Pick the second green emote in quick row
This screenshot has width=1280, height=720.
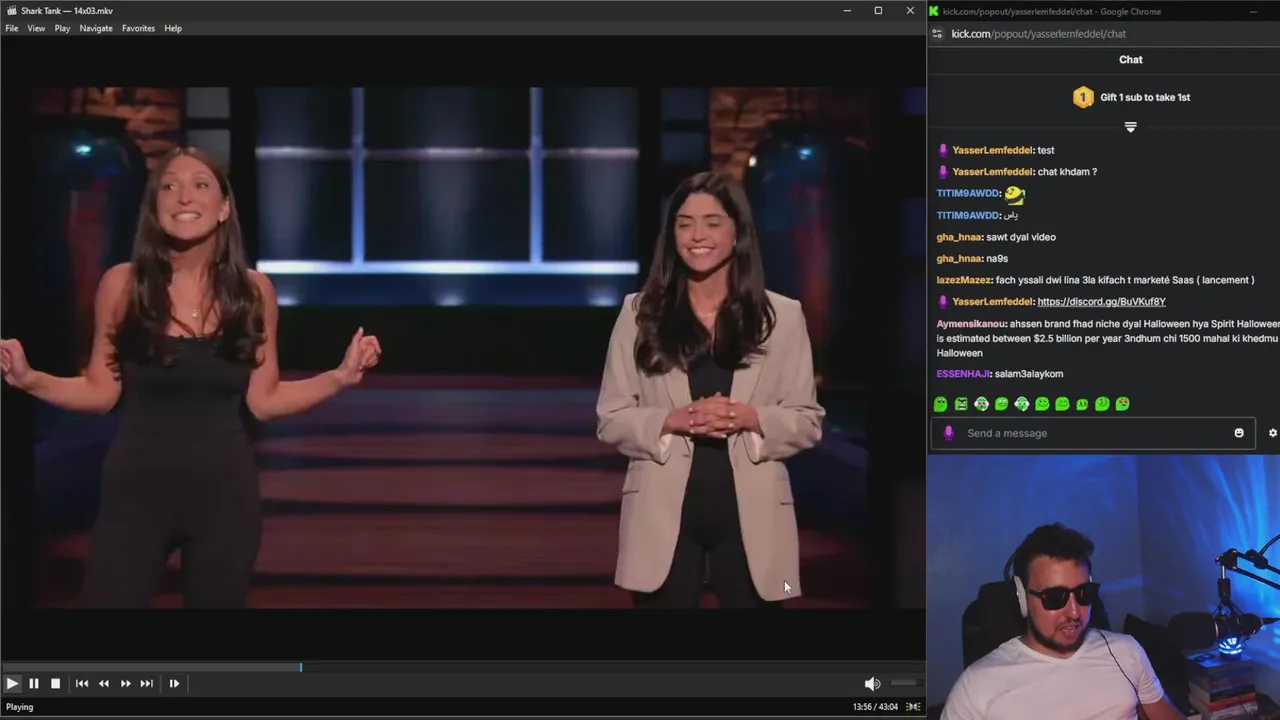[x=961, y=404]
